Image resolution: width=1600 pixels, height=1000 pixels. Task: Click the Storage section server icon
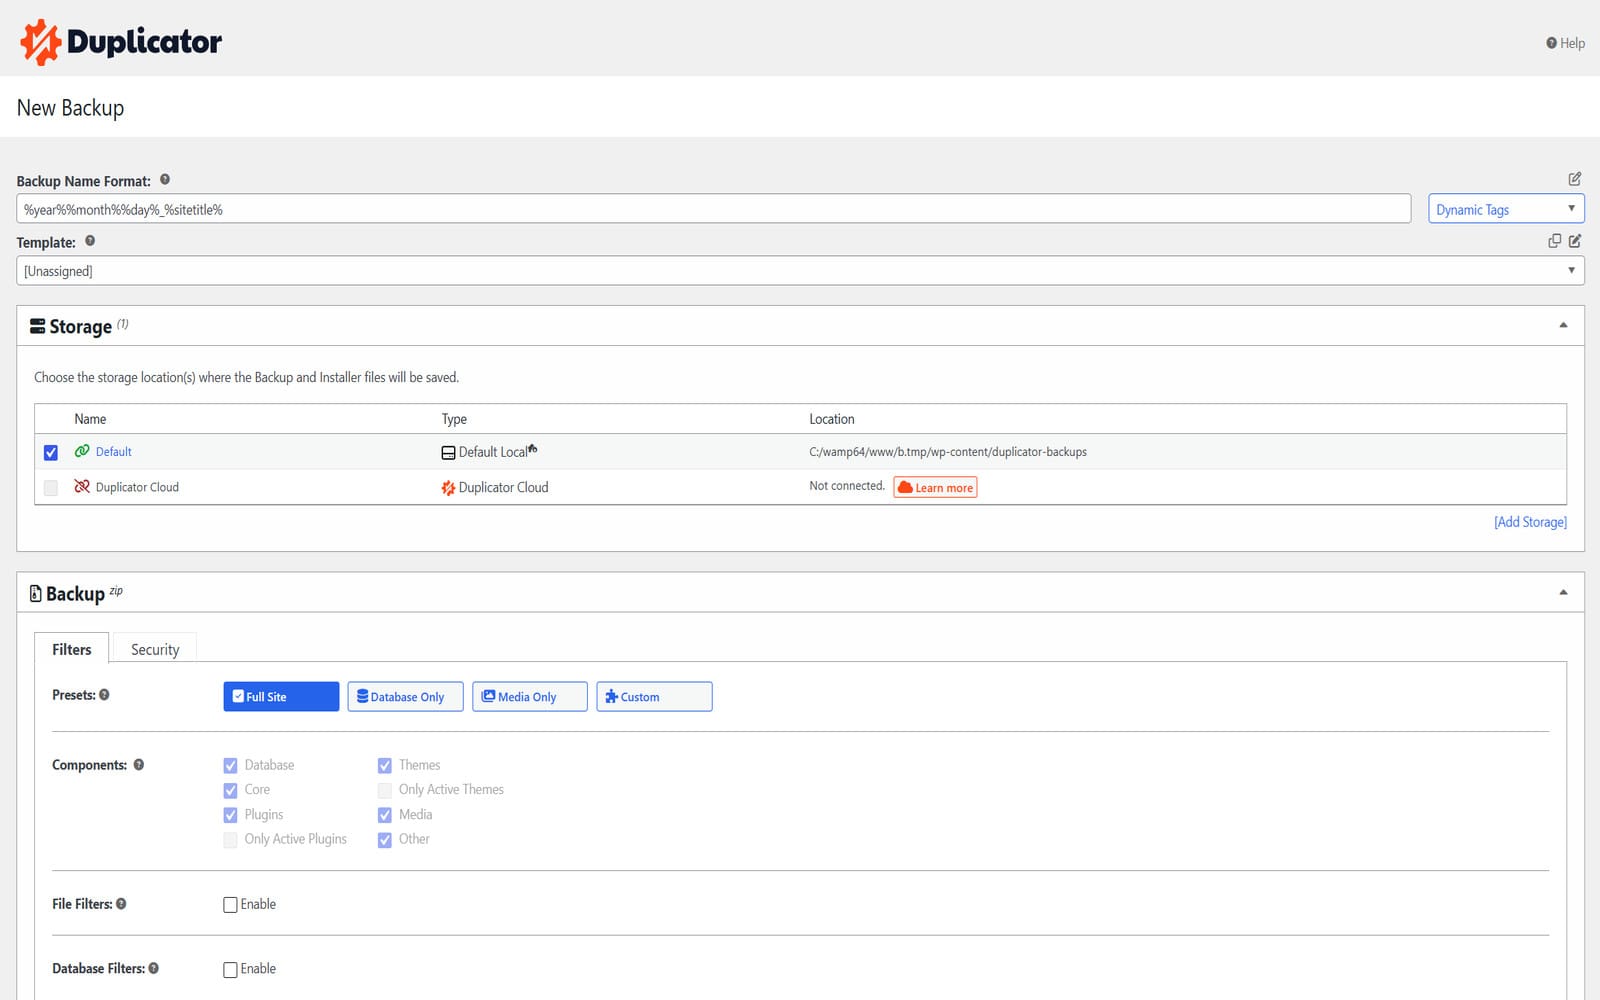point(38,326)
